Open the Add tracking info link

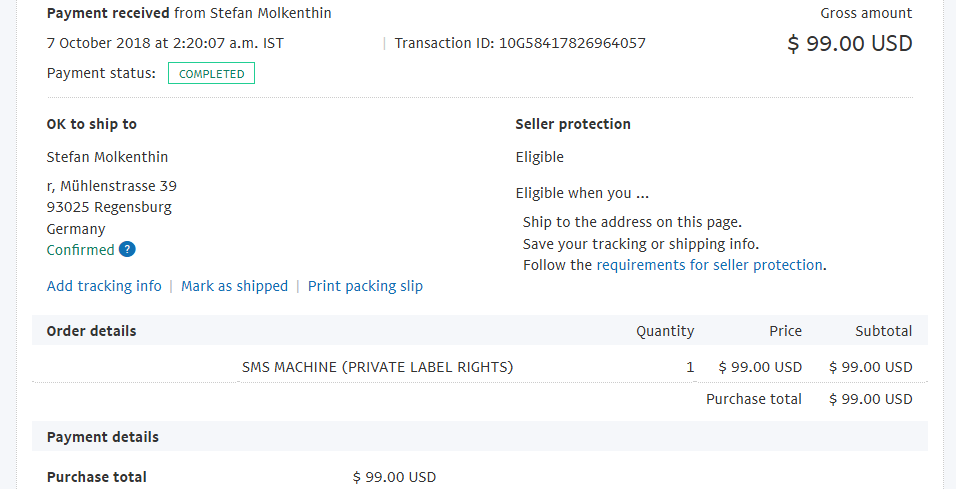pyautogui.click(x=104, y=286)
